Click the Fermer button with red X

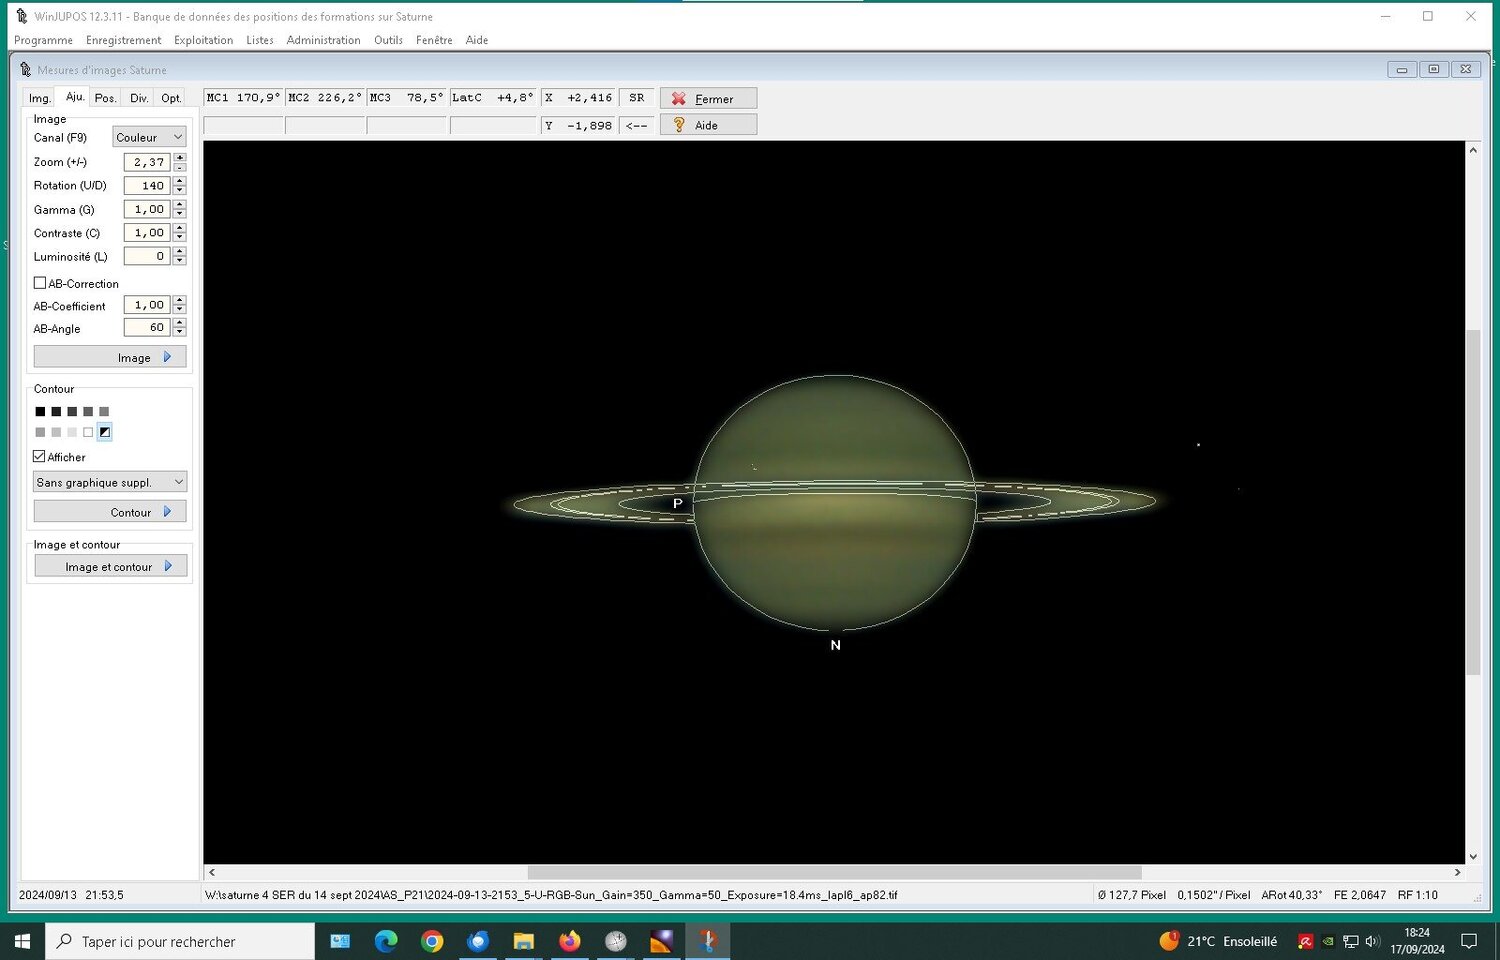pos(708,98)
